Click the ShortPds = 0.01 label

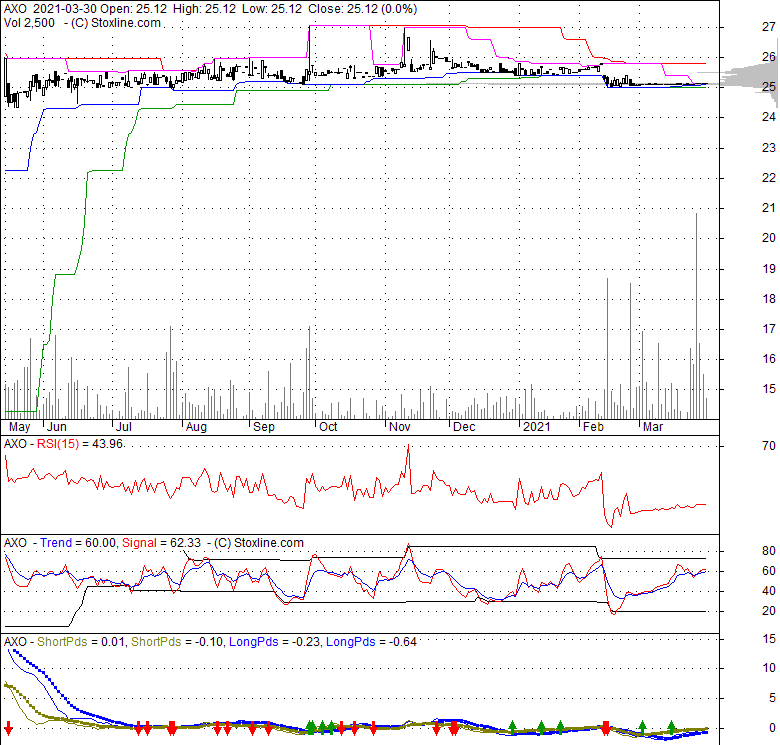click(81, 642)
